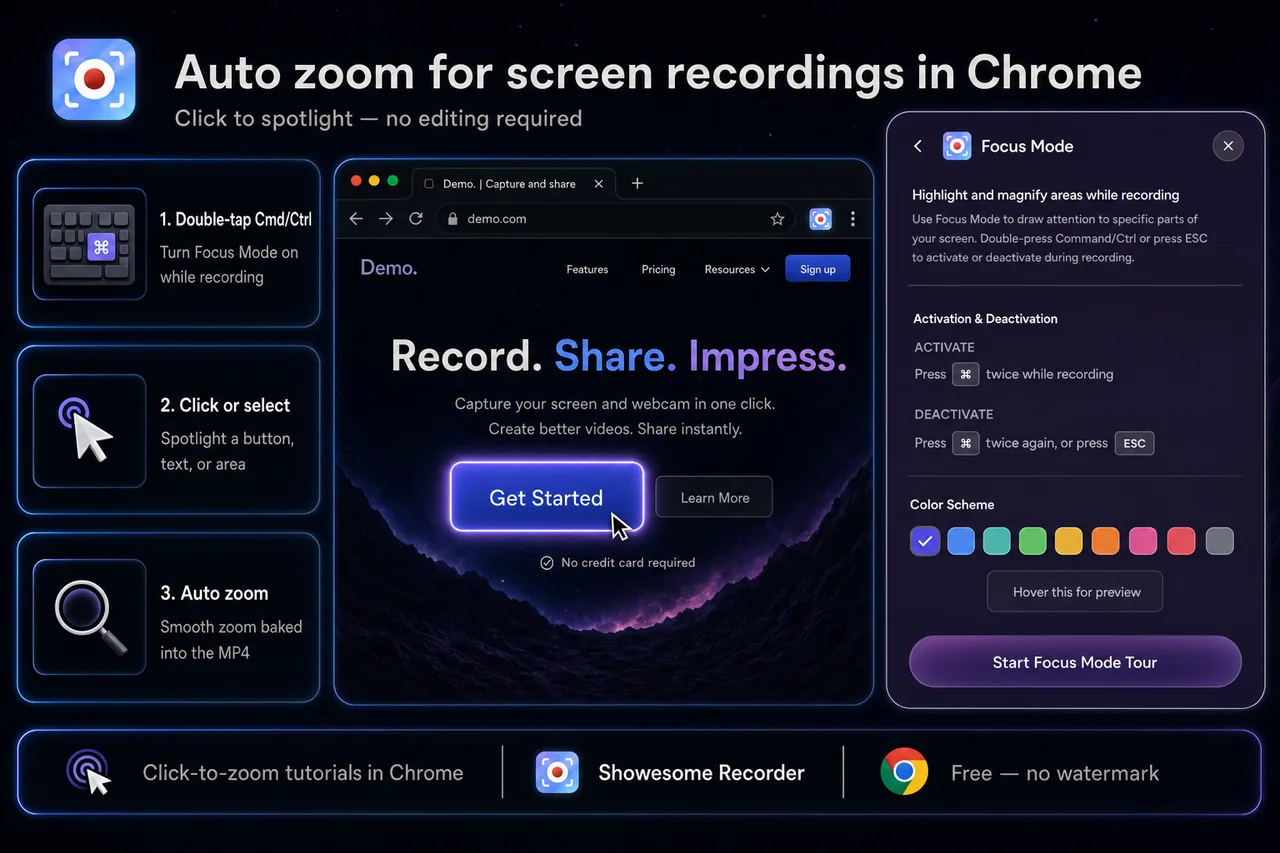
Task: Select the selected purple checkmark color swatch
Action: [925, 541]
